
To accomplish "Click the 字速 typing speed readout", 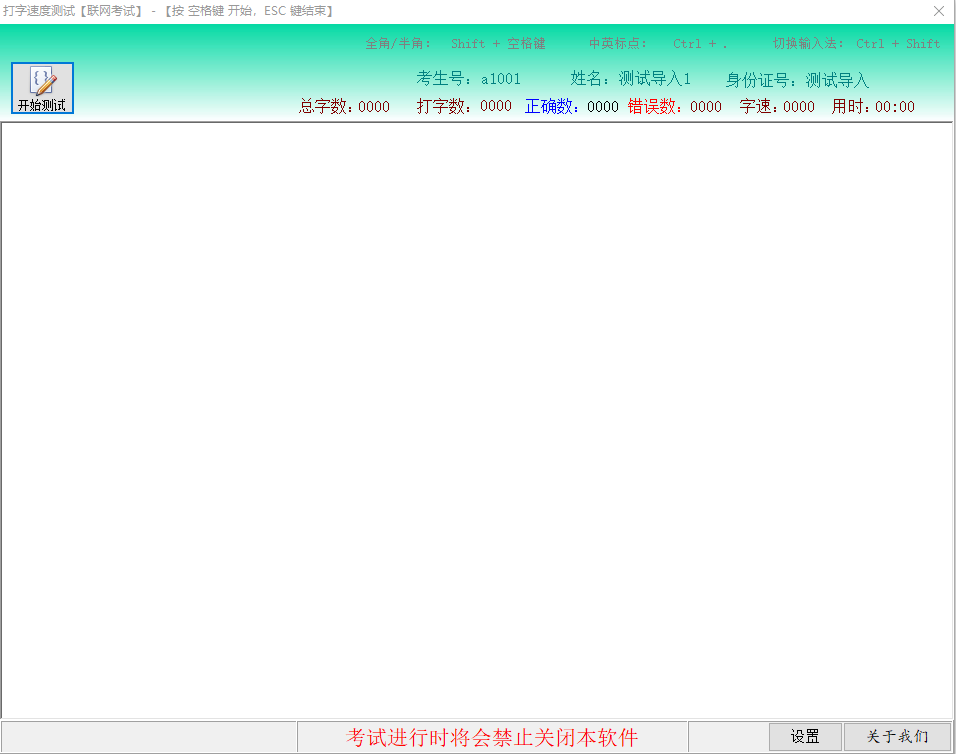I will click(x=777, y=107).
